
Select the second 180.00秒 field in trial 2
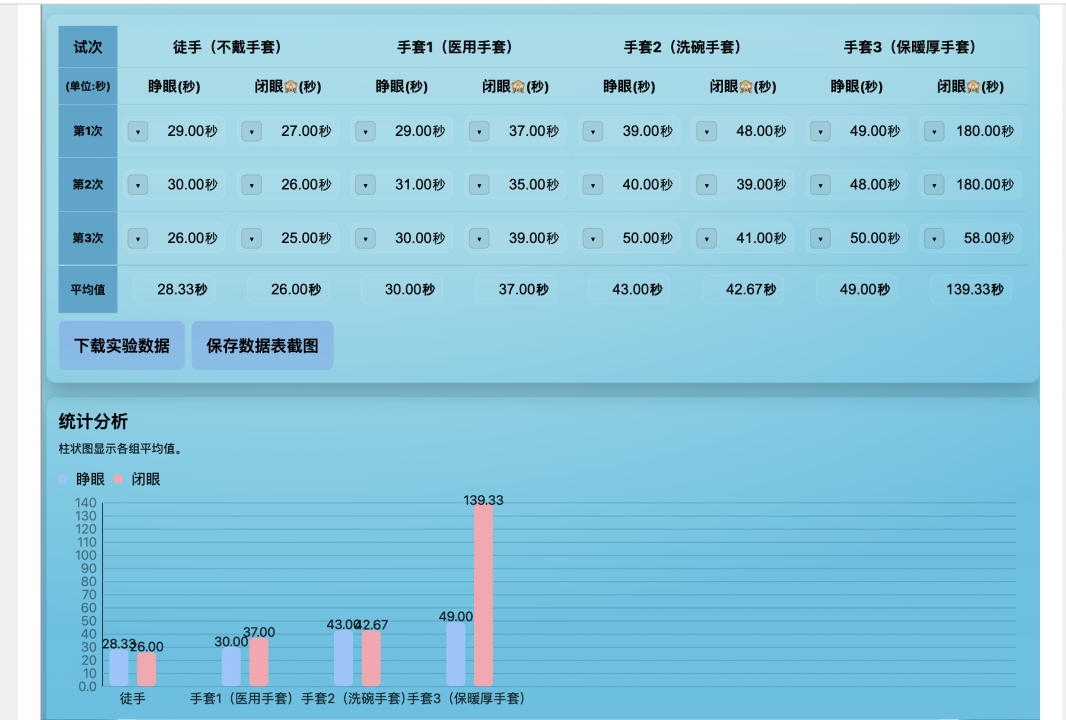[984, 185]
